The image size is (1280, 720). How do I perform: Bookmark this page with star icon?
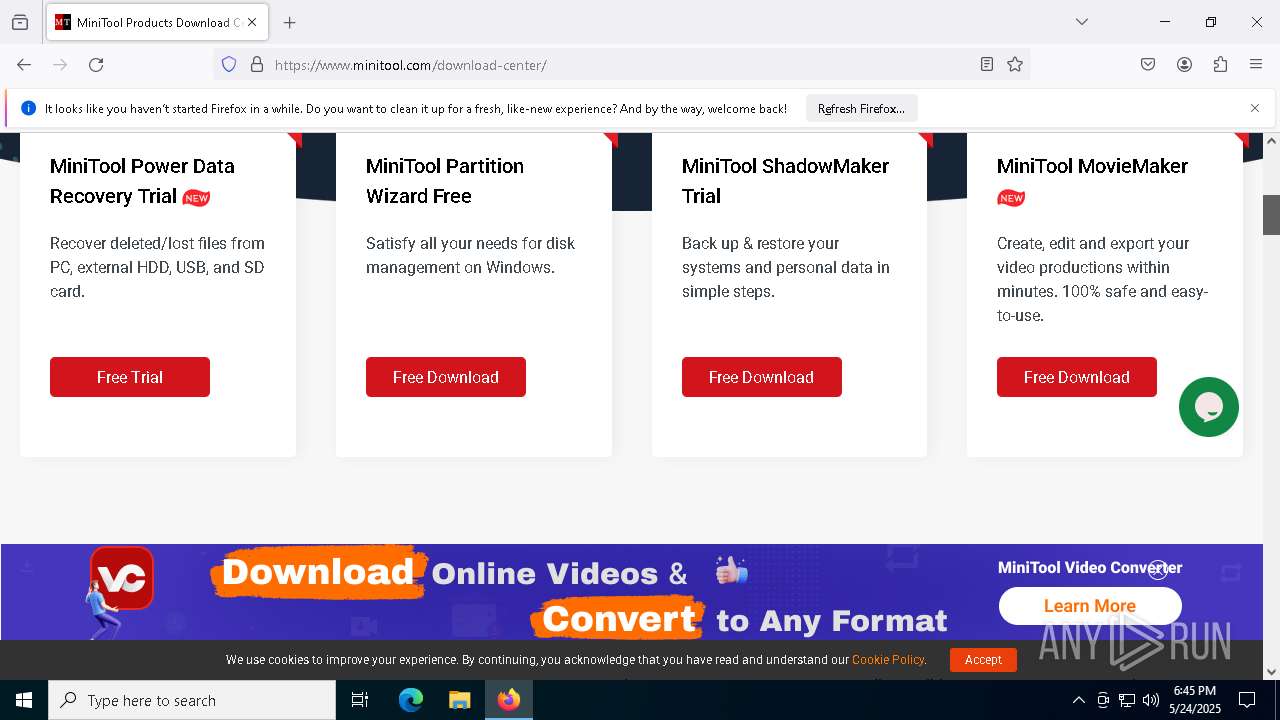coord(1015,65)
